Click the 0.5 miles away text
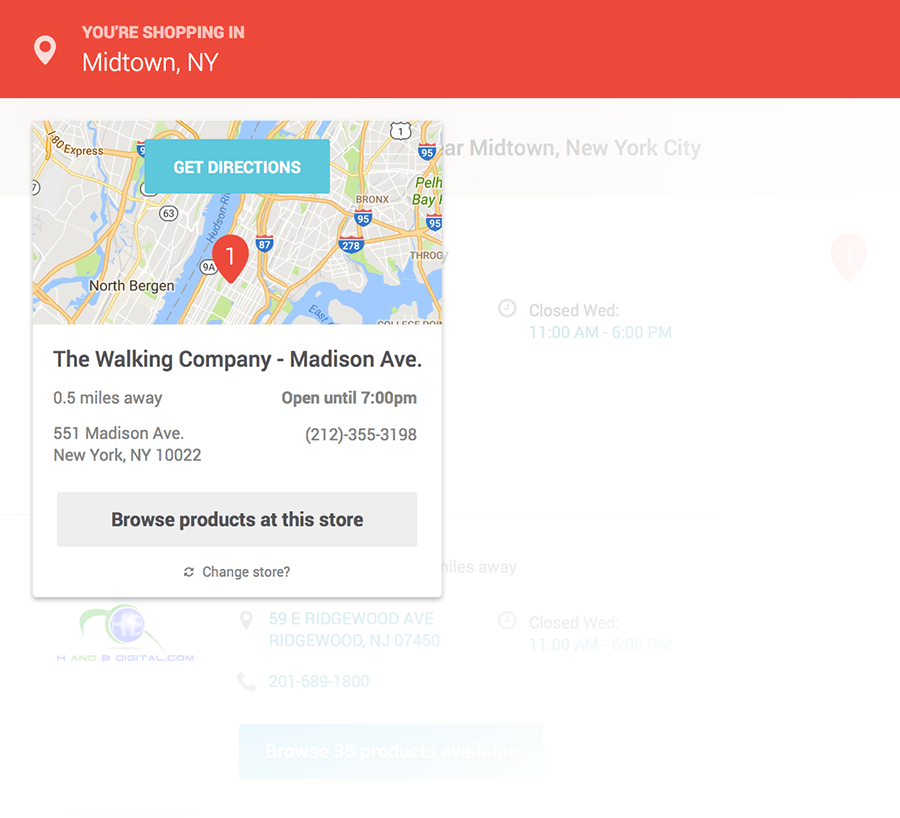 (108, 398)
